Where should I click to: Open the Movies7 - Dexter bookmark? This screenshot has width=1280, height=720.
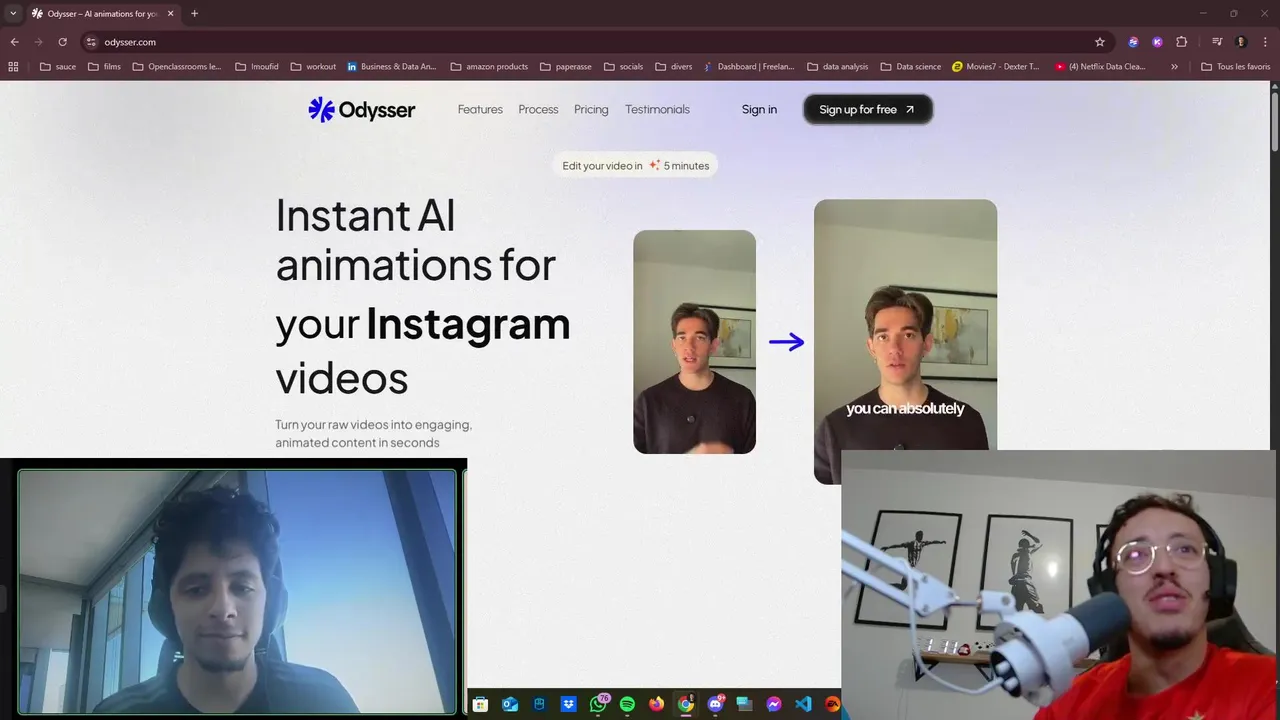[x=996, y=67]
